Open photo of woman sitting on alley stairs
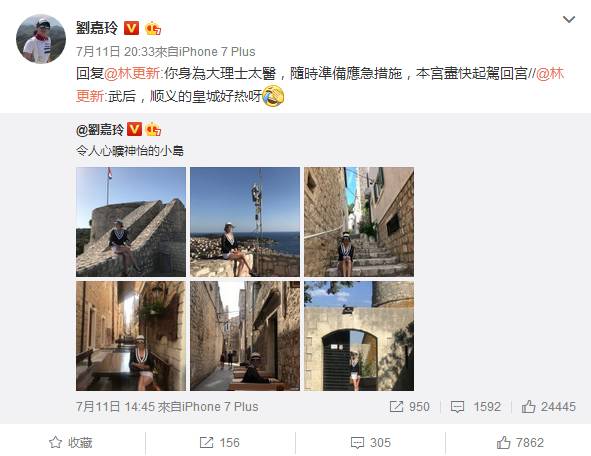The width and height of the screenshot is (591, 456). [x=359, y=222]
